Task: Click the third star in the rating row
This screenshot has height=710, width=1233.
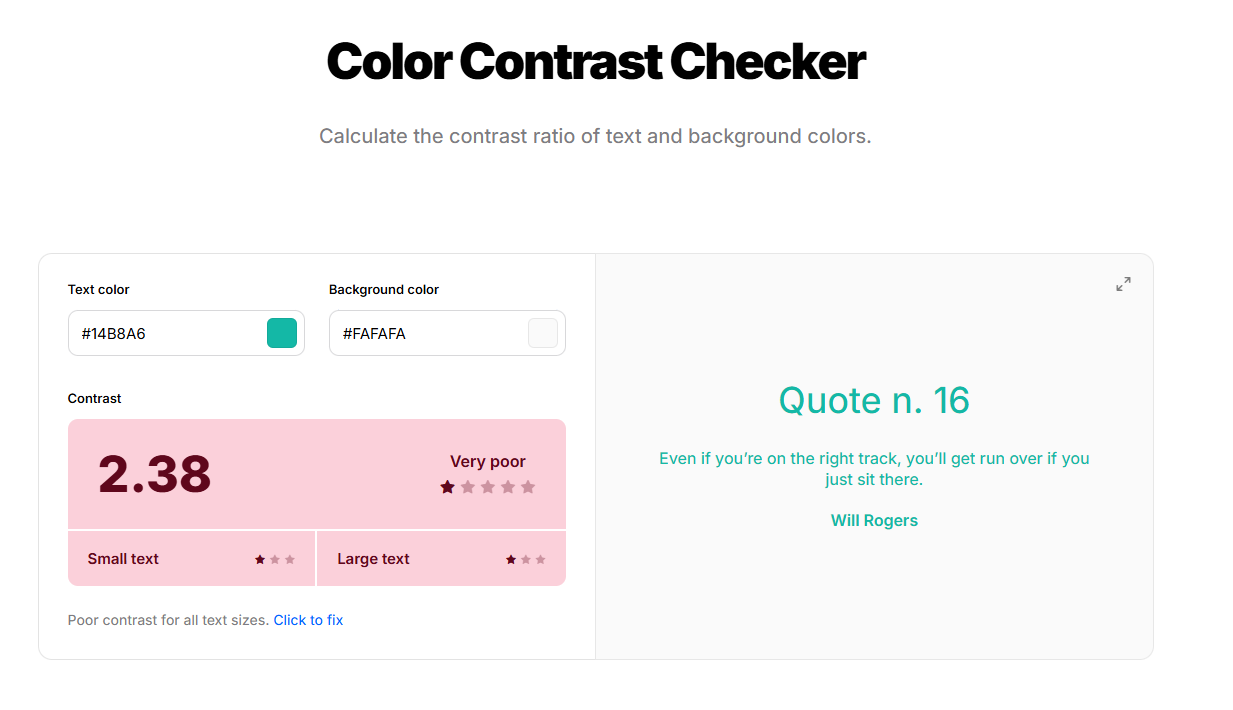Action: pyautogui.click(x=488, y=488)
